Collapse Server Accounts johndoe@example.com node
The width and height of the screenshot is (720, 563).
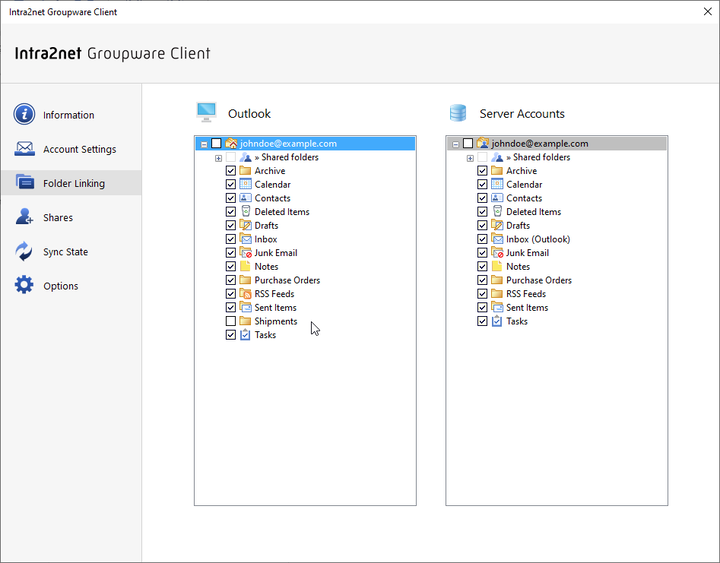coord(456,144)
